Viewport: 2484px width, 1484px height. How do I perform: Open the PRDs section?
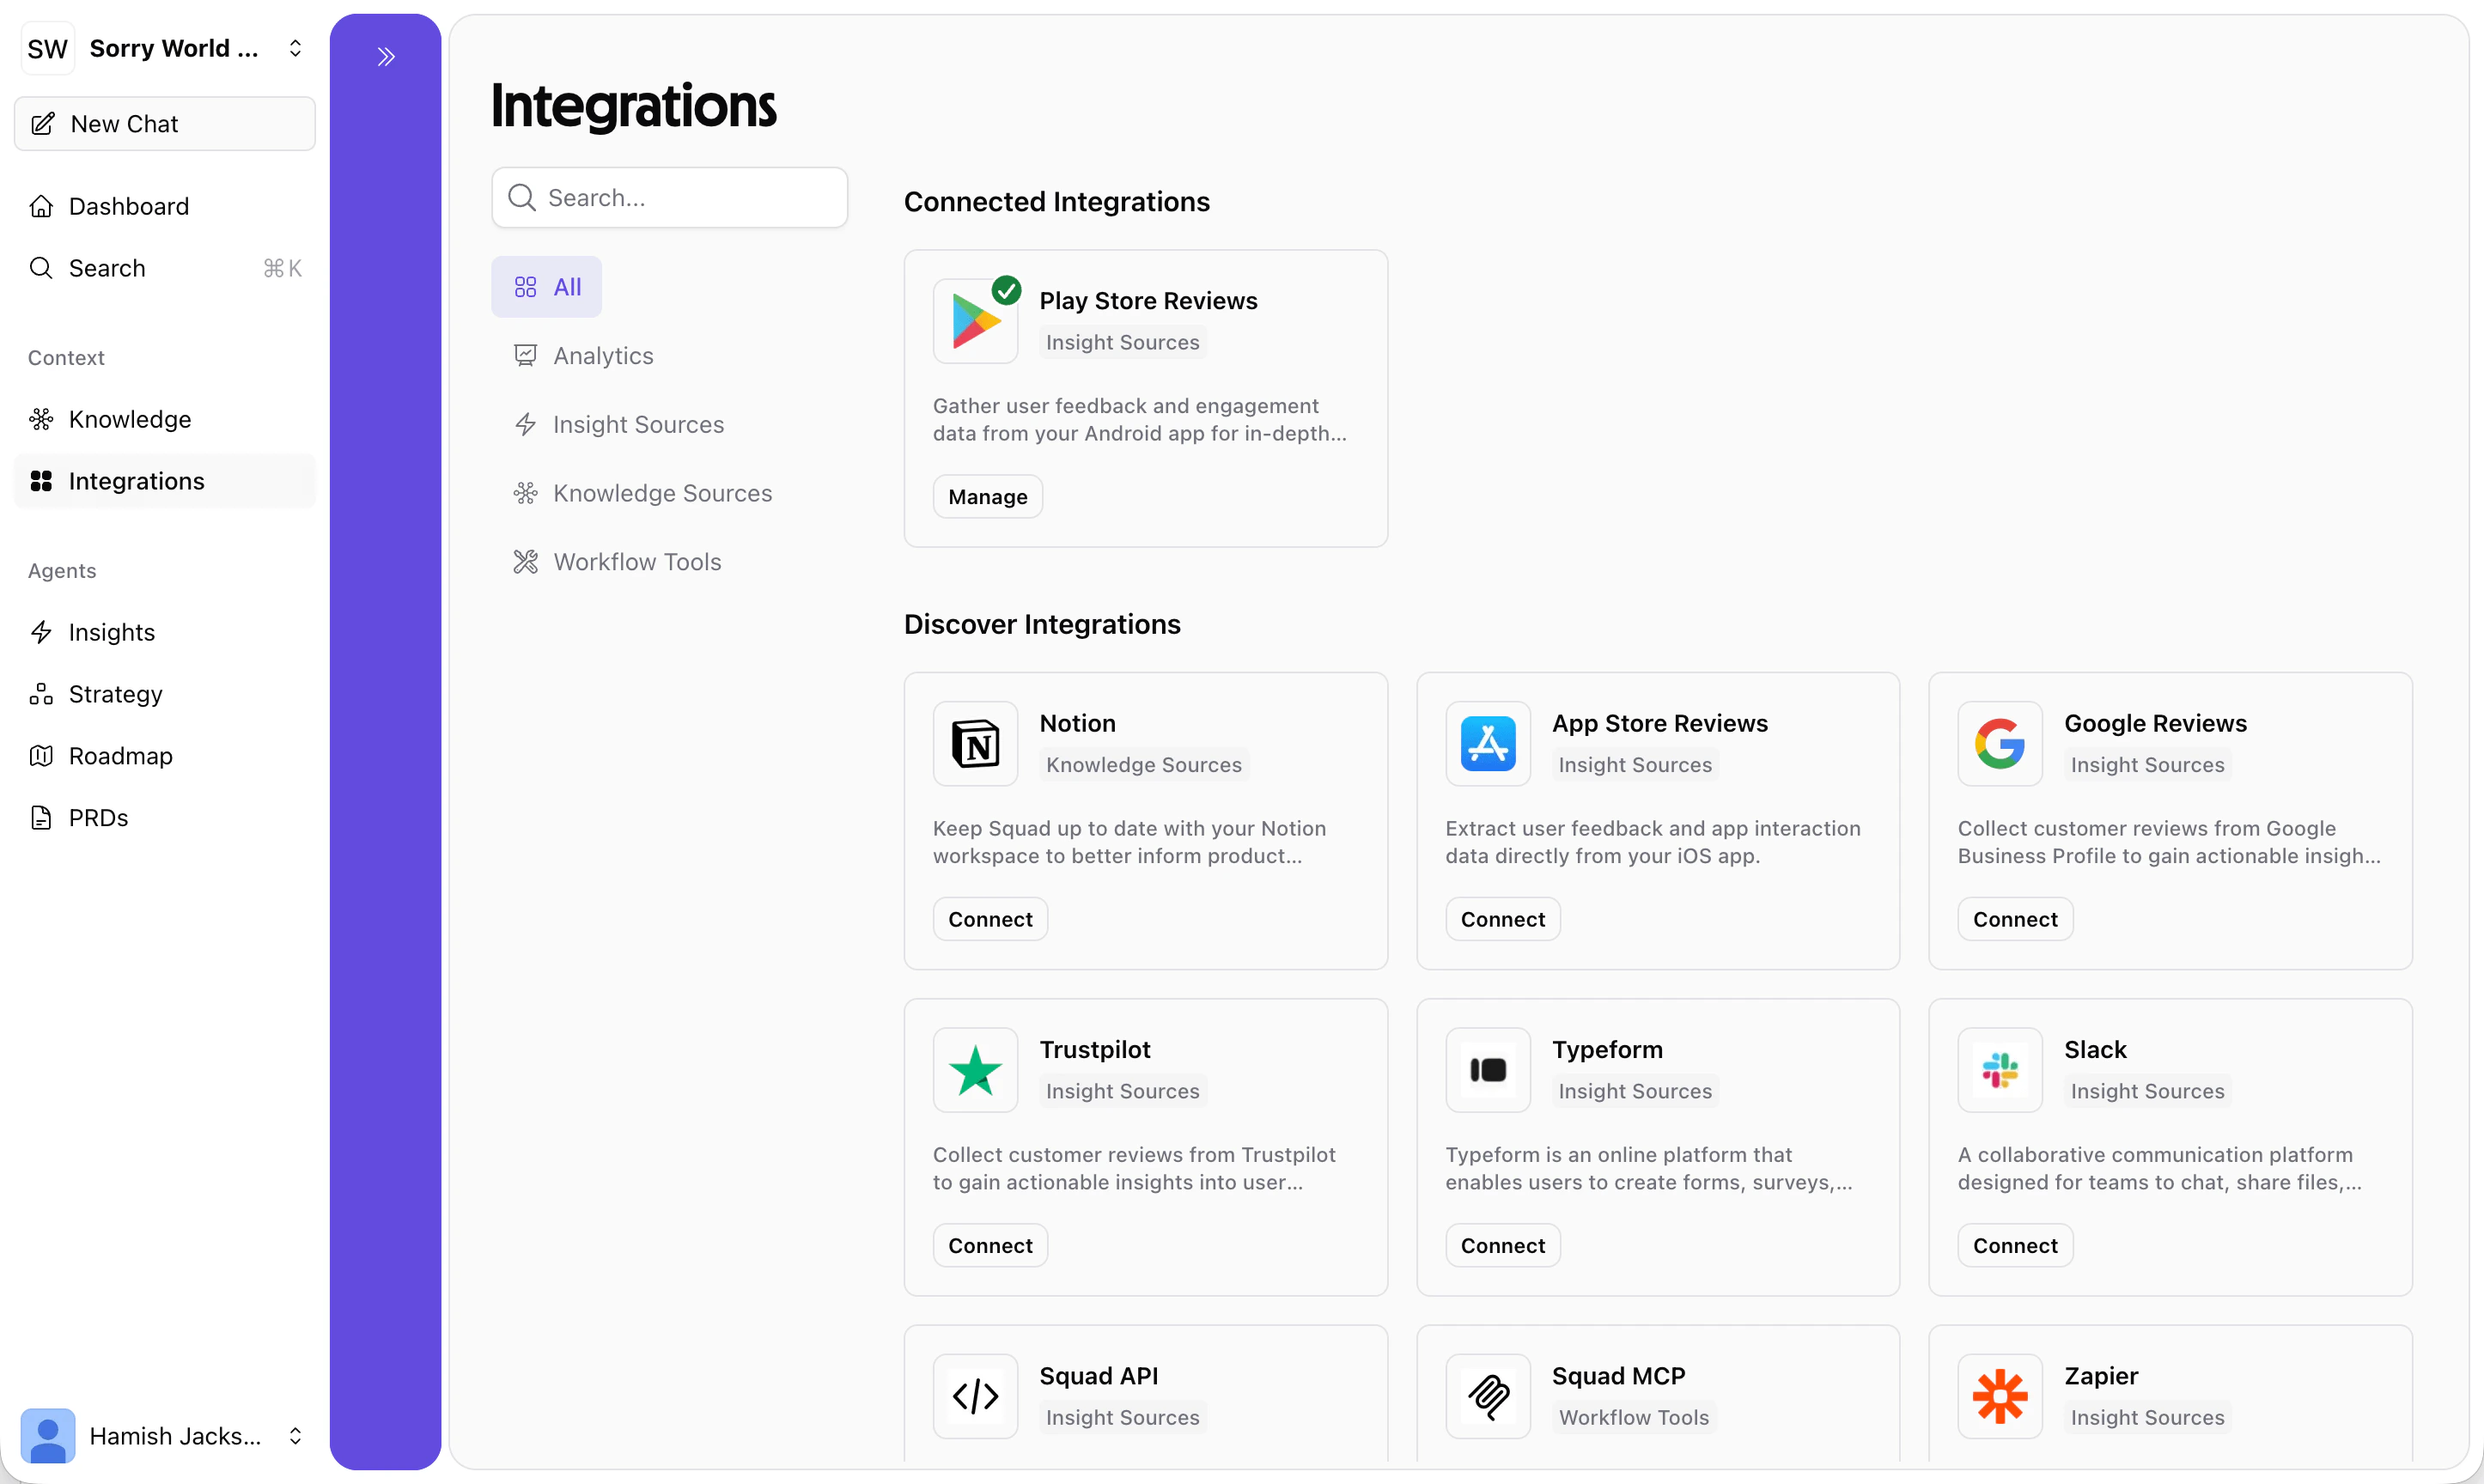coord(98,817)
